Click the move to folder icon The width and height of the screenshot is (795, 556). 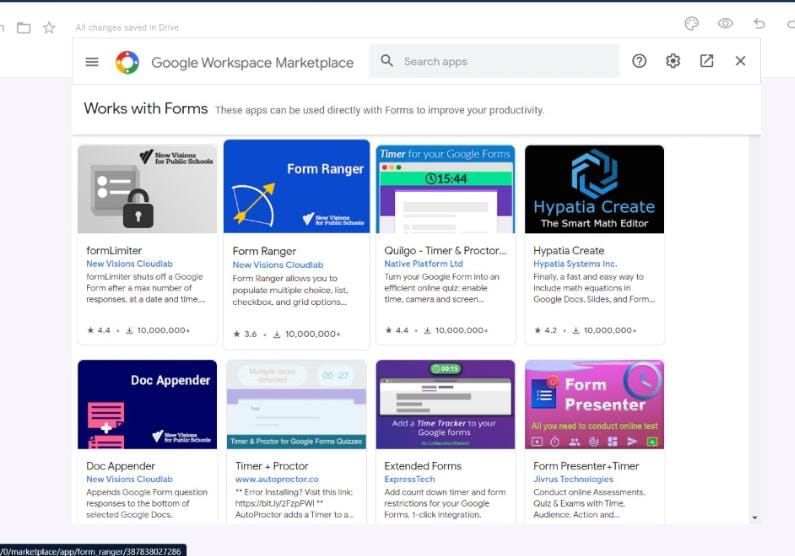(24, 27)
